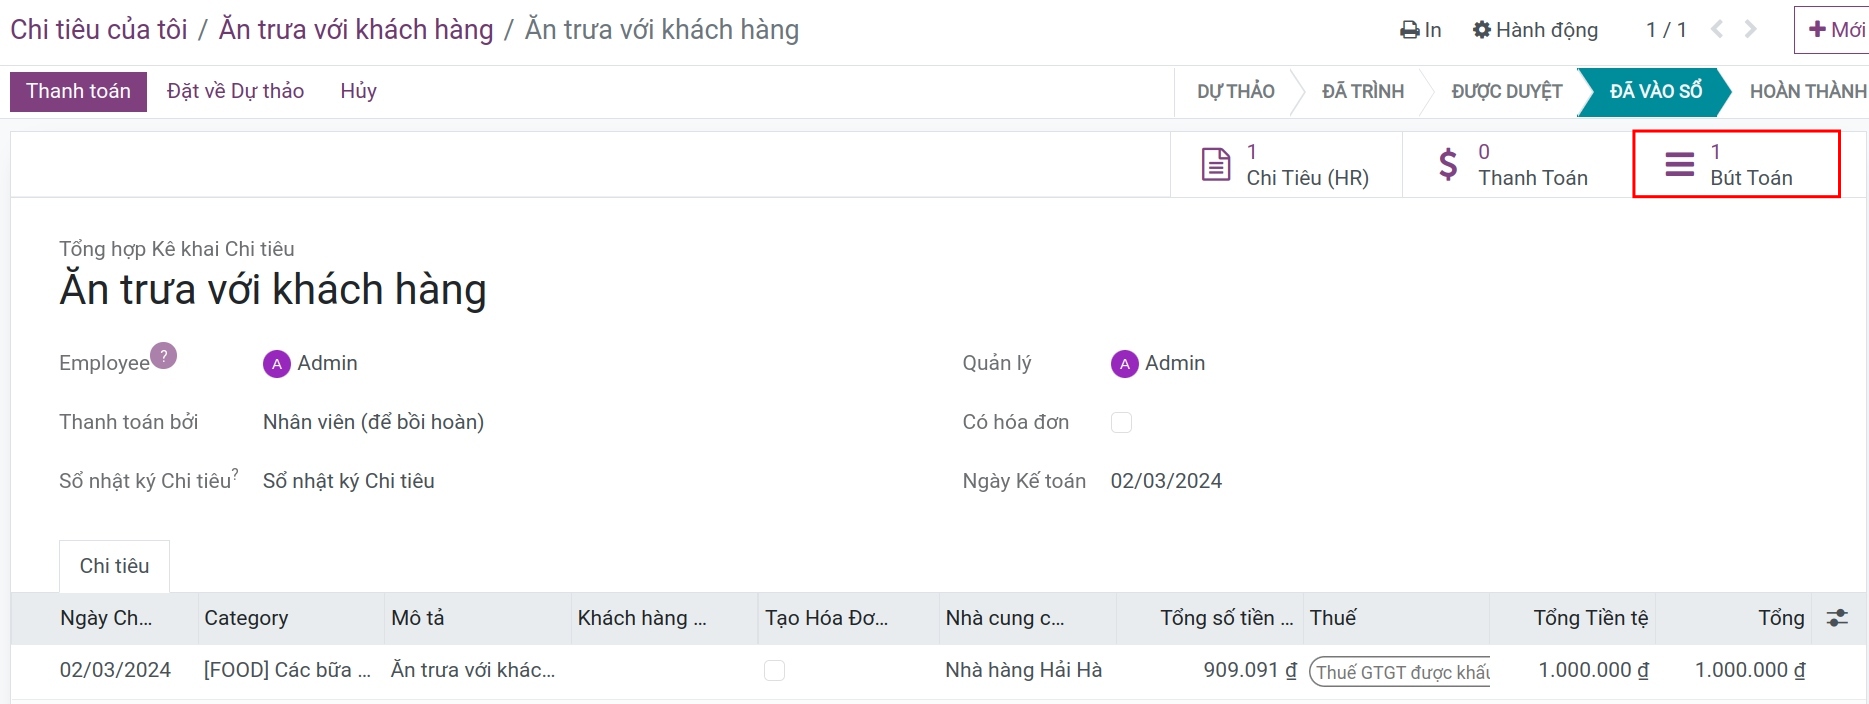
Task: Select the ĐƯỢC DUYỆT status stage
Action: click(x=1507, y=91)
